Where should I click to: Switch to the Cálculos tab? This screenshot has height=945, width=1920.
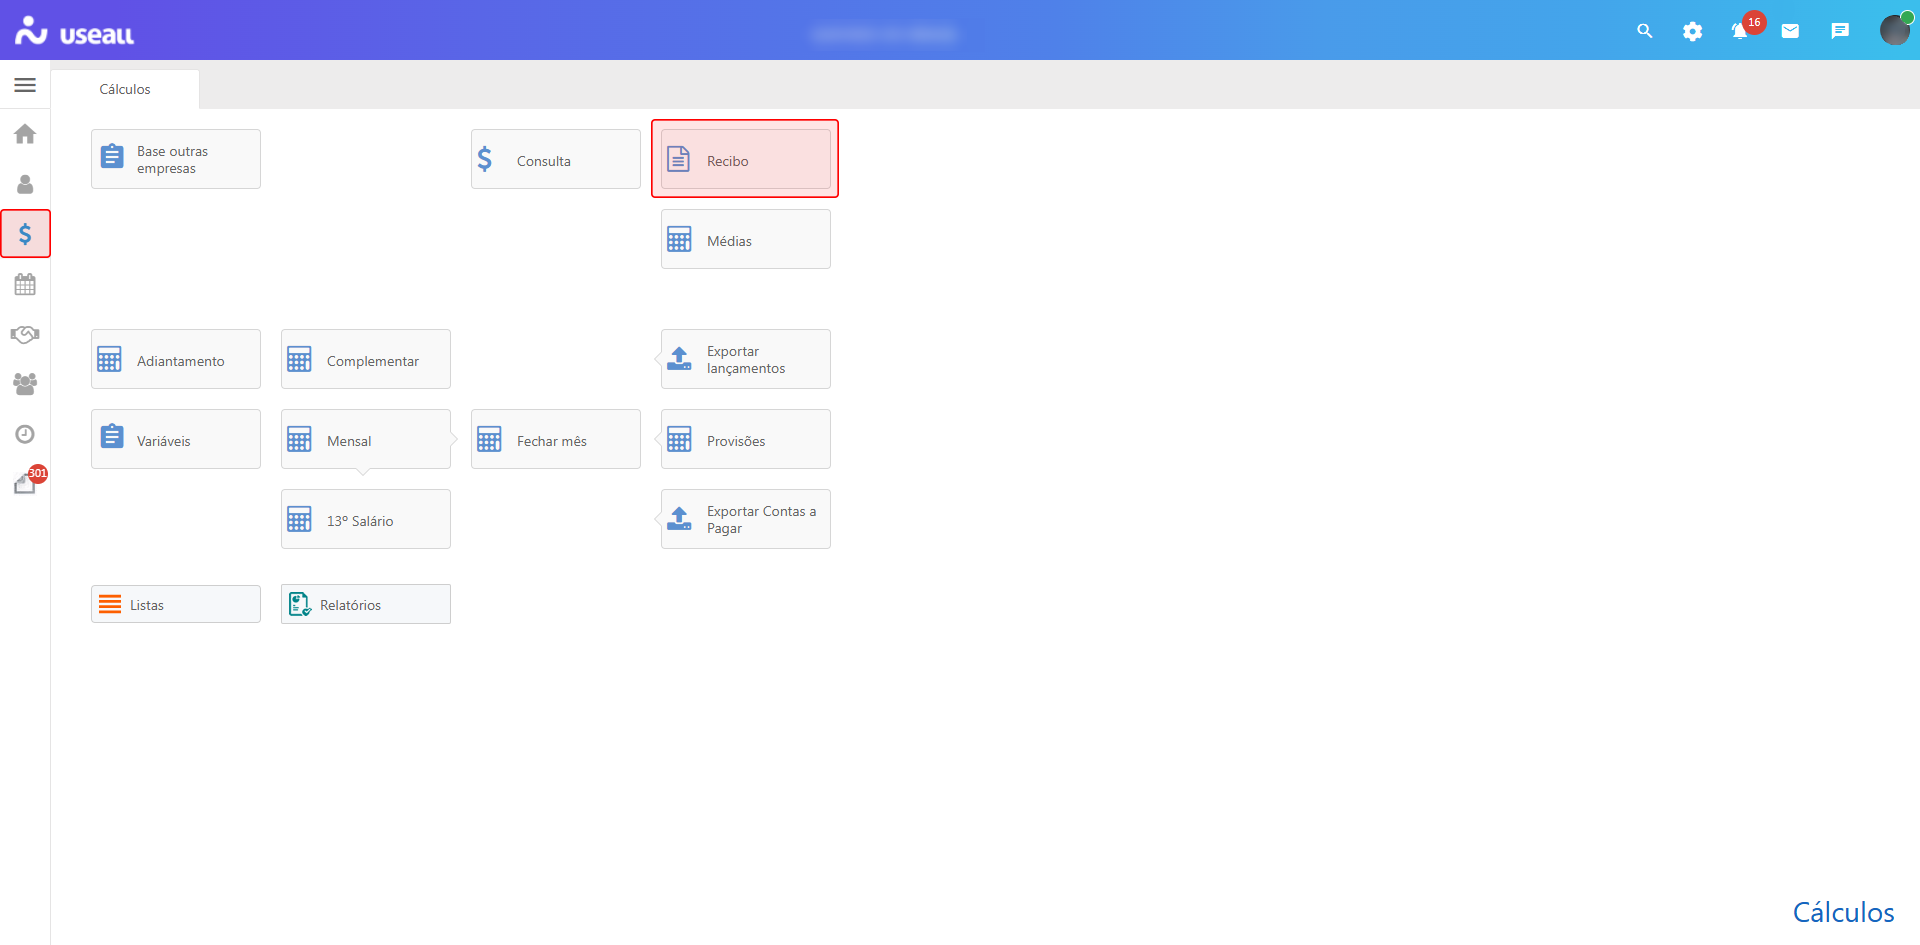tap(125, 89)
